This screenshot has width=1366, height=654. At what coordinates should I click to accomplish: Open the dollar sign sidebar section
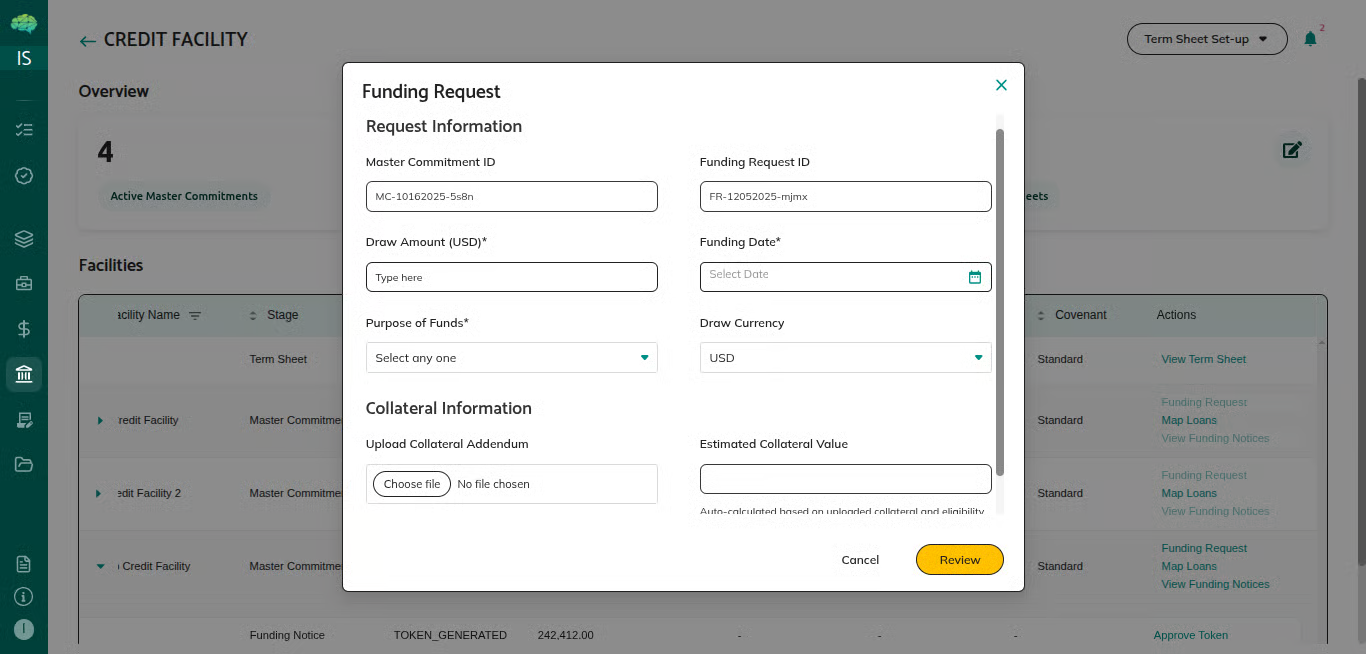tap(24, 328)
